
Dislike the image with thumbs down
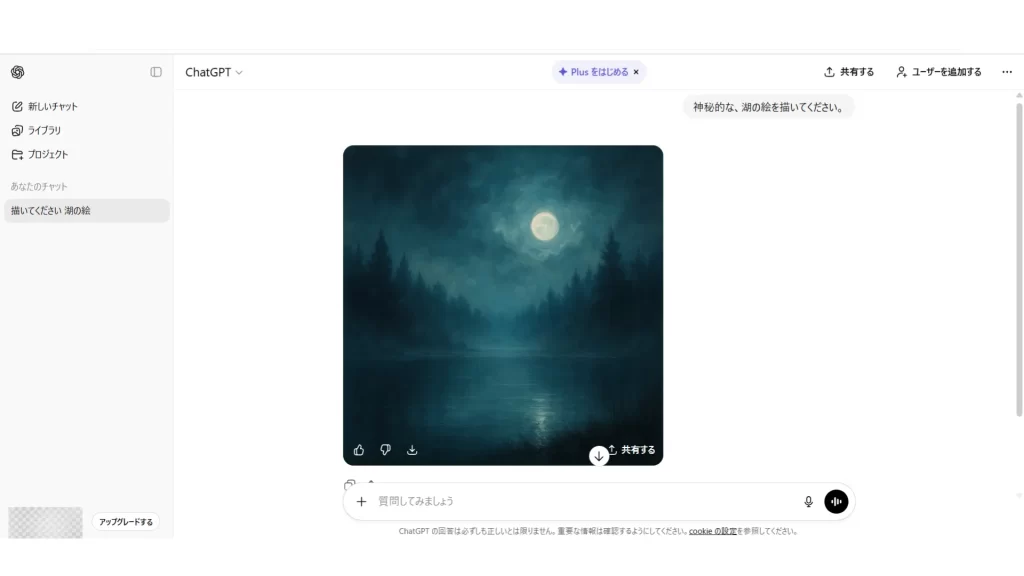pyautogui.click(x=385, y=450)
